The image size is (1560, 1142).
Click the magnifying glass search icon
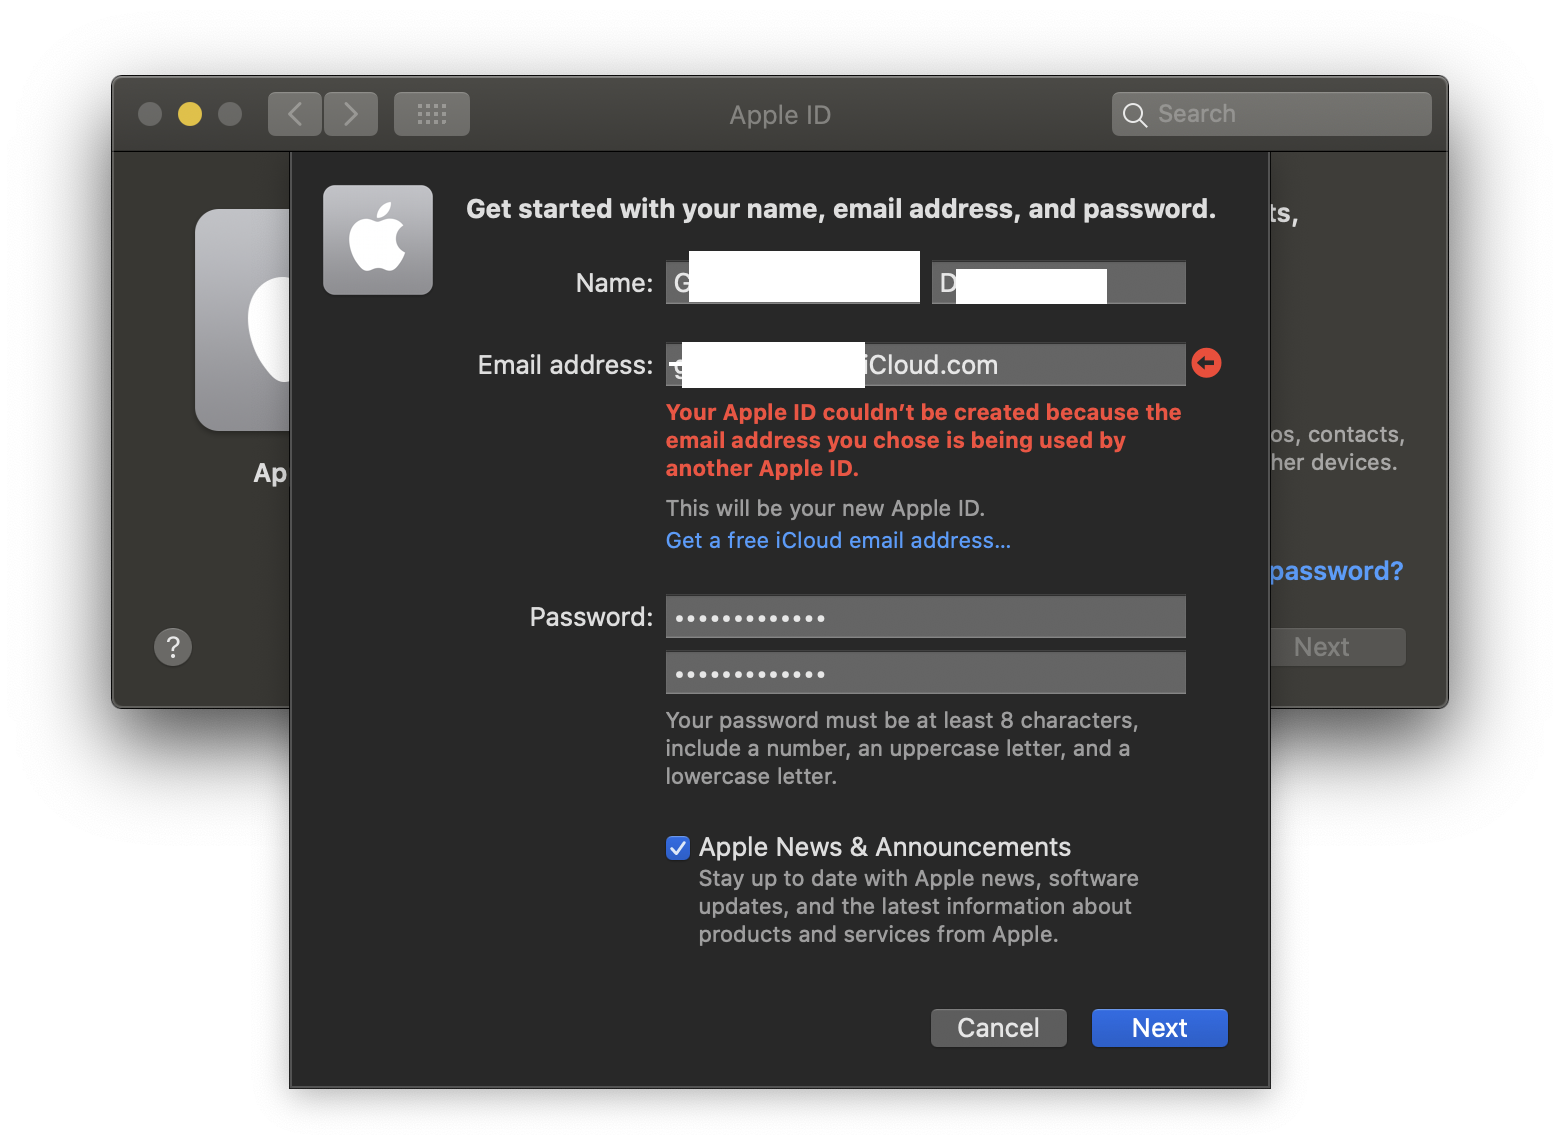coord(1135,115)
